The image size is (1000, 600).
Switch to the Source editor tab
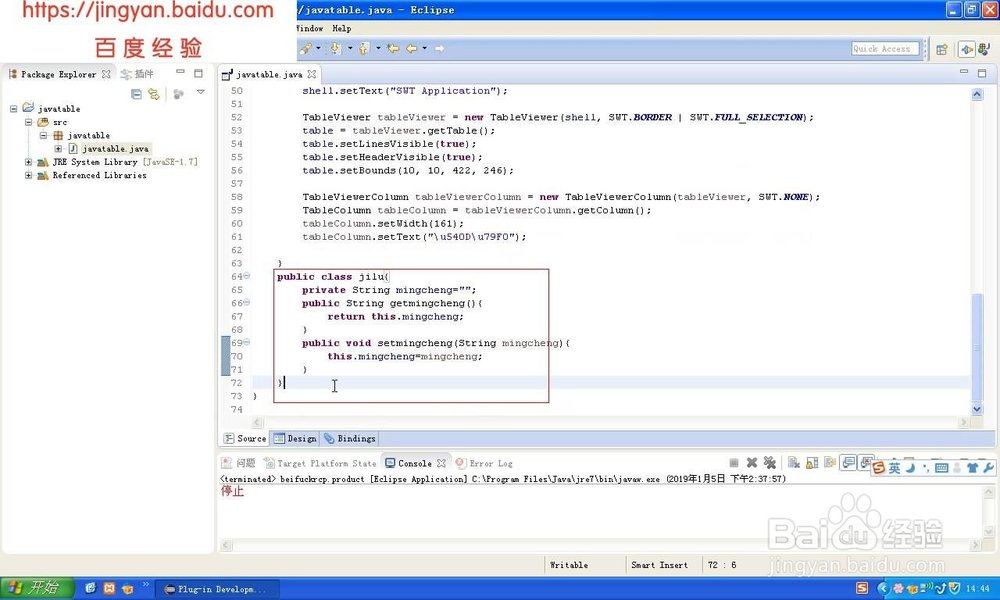tap(246, 439)
